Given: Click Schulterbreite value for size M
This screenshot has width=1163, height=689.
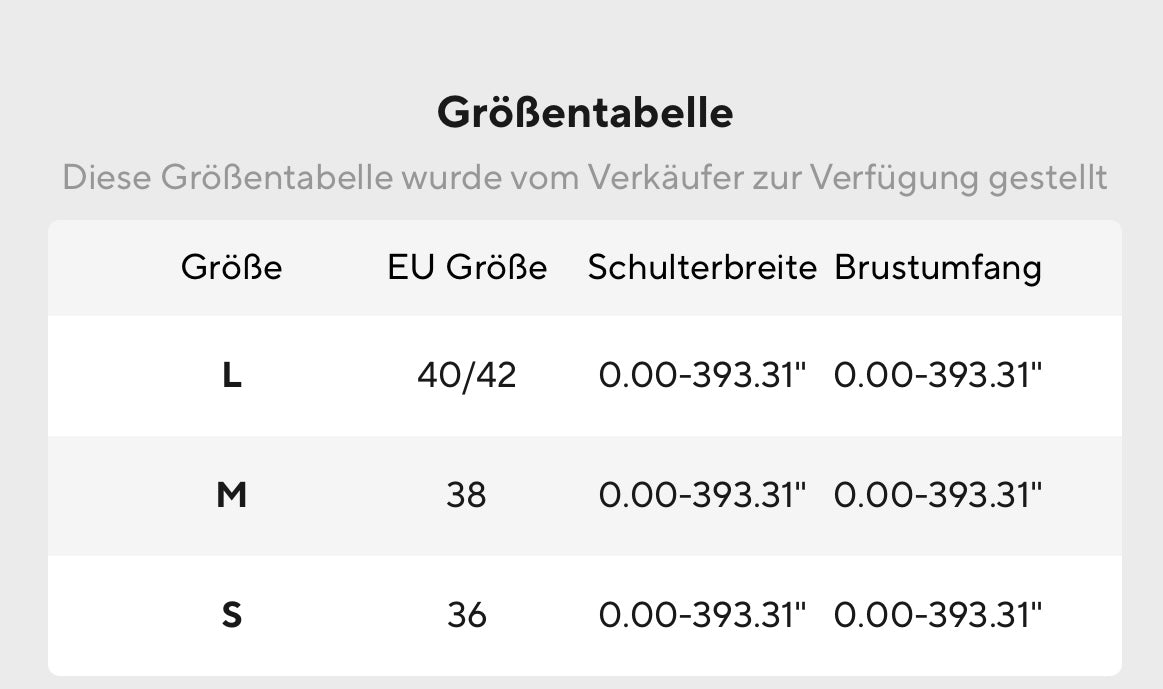Looking at the screenshot, I should (x=702, y=495).
